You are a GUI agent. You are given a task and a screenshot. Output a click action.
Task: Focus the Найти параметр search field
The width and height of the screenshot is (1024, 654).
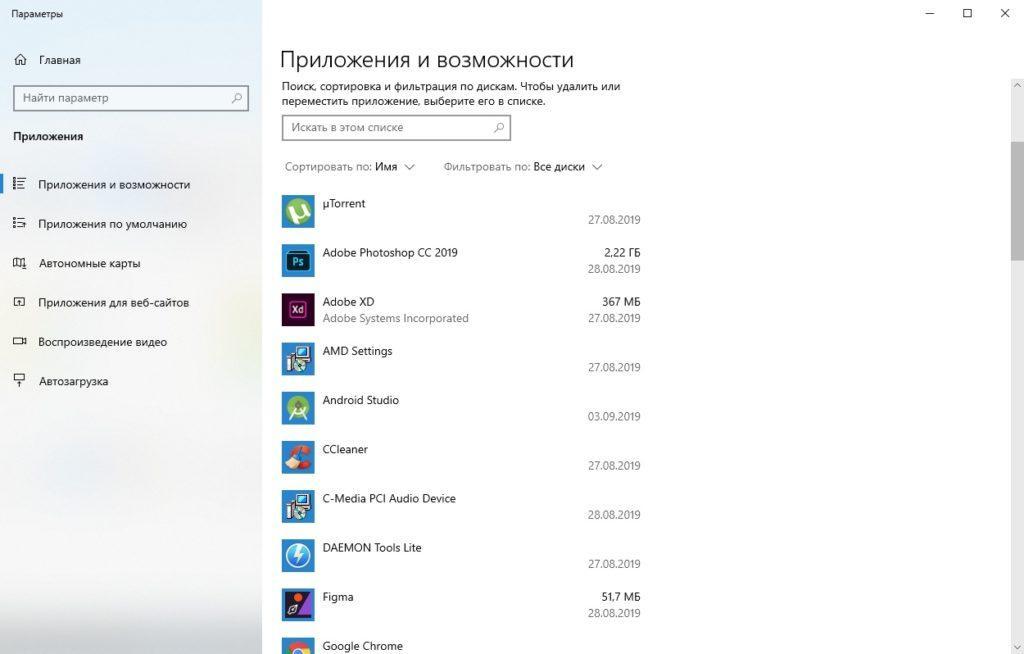[131, 98]
